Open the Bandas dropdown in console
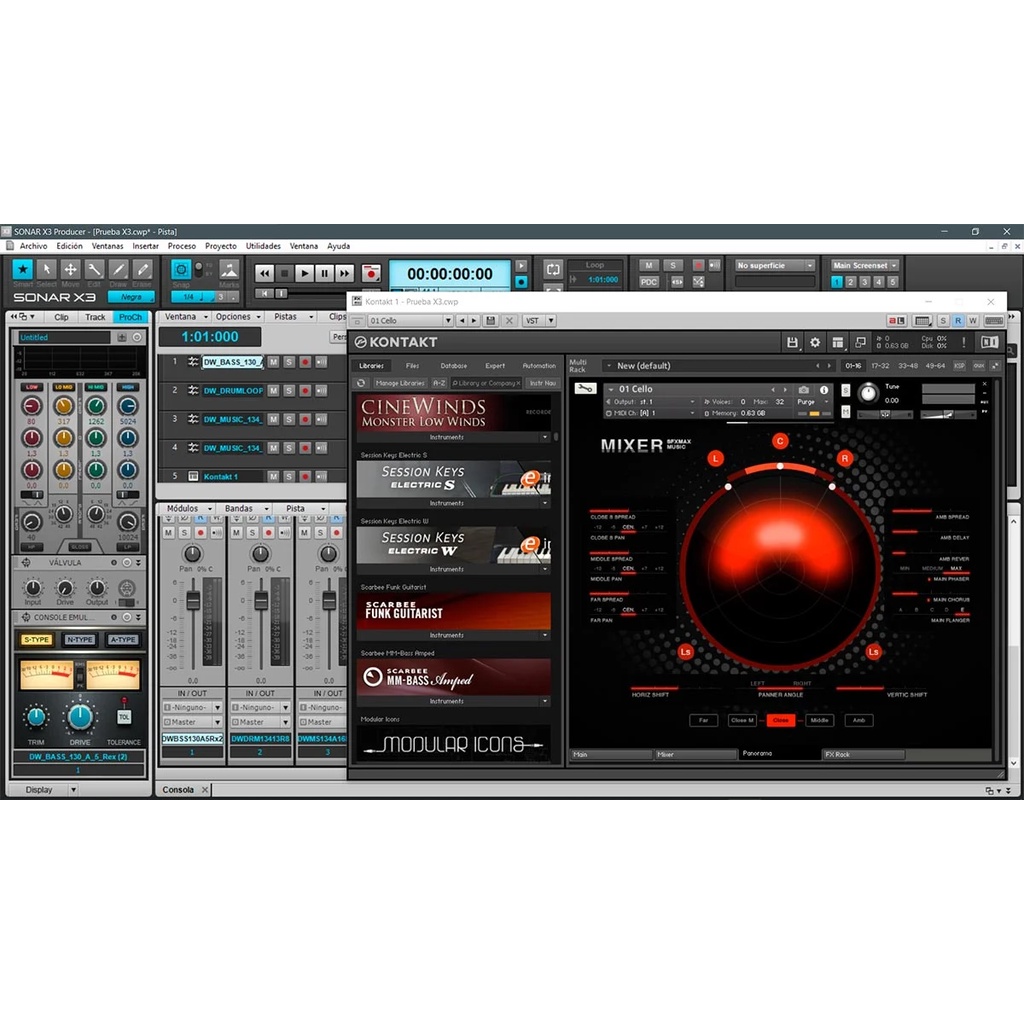Screen dimensions: 1024x1024 click(246, 508)
